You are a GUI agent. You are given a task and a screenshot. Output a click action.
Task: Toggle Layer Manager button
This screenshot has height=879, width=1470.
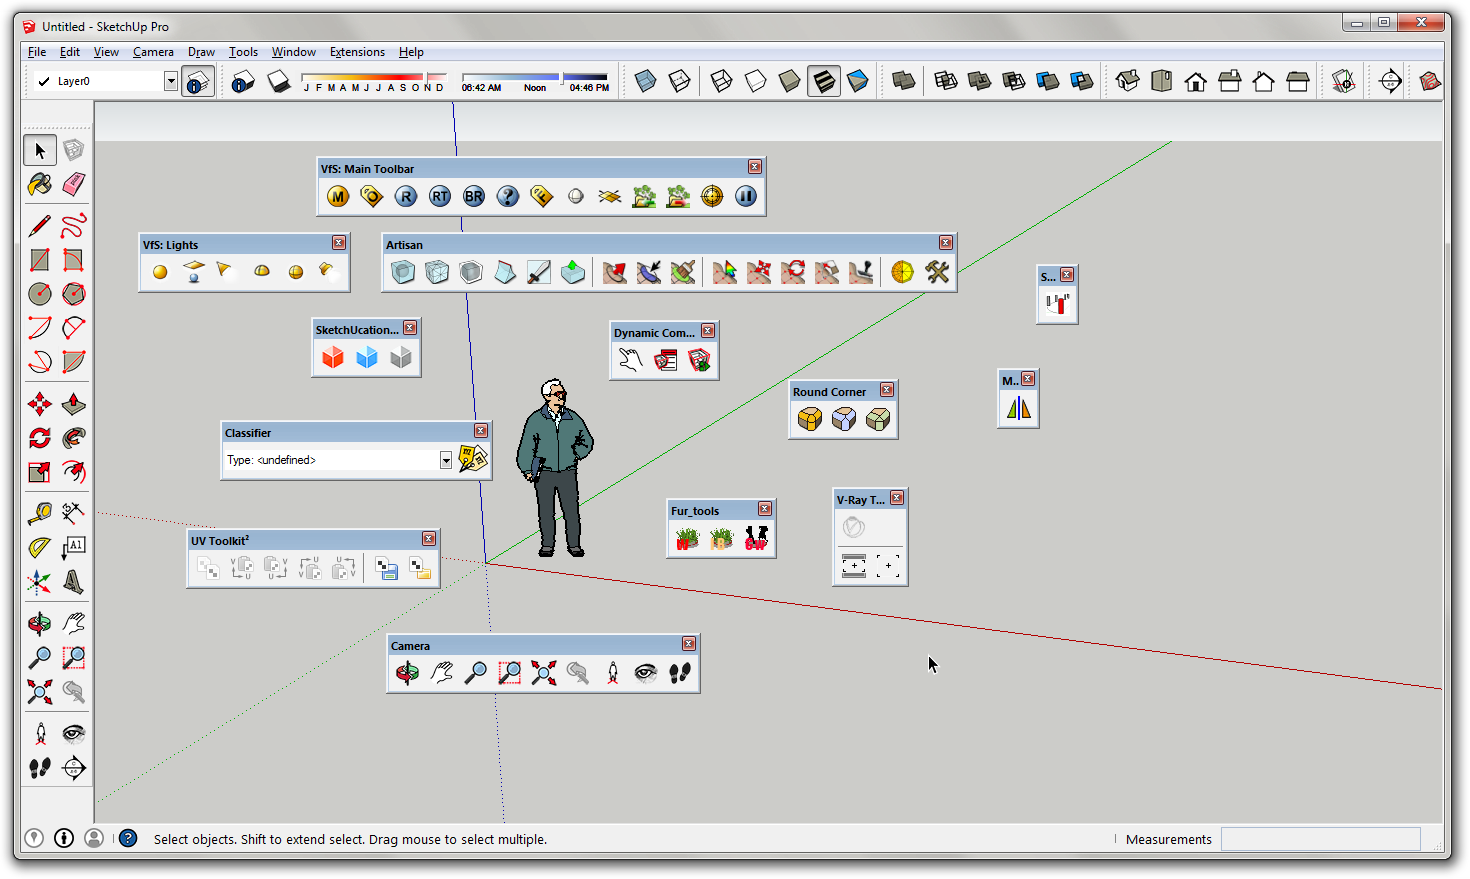(198, 81)
